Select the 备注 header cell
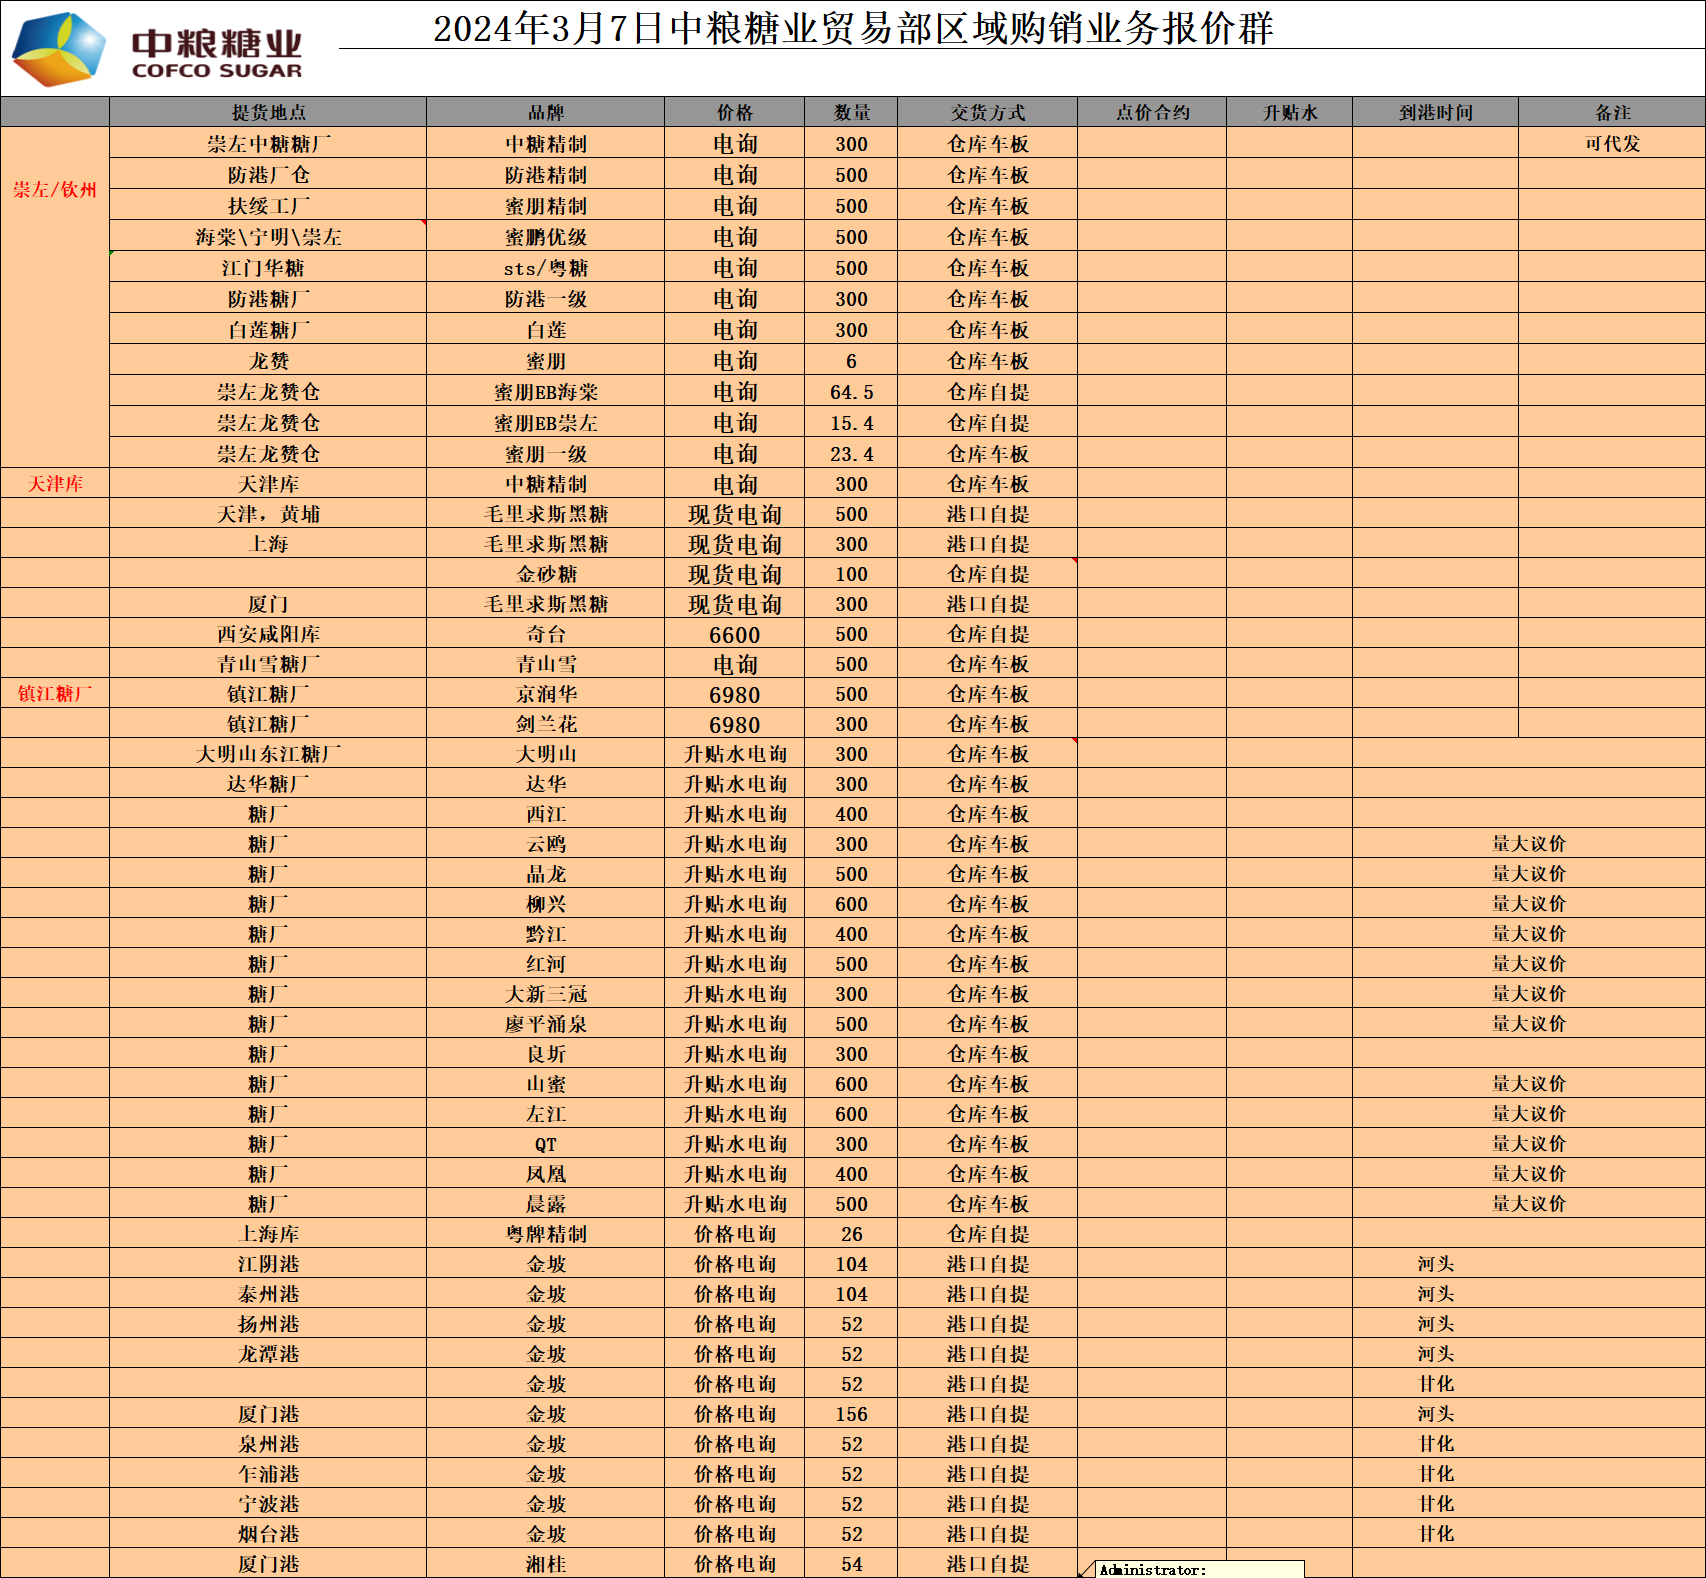 coord(1612,112)
